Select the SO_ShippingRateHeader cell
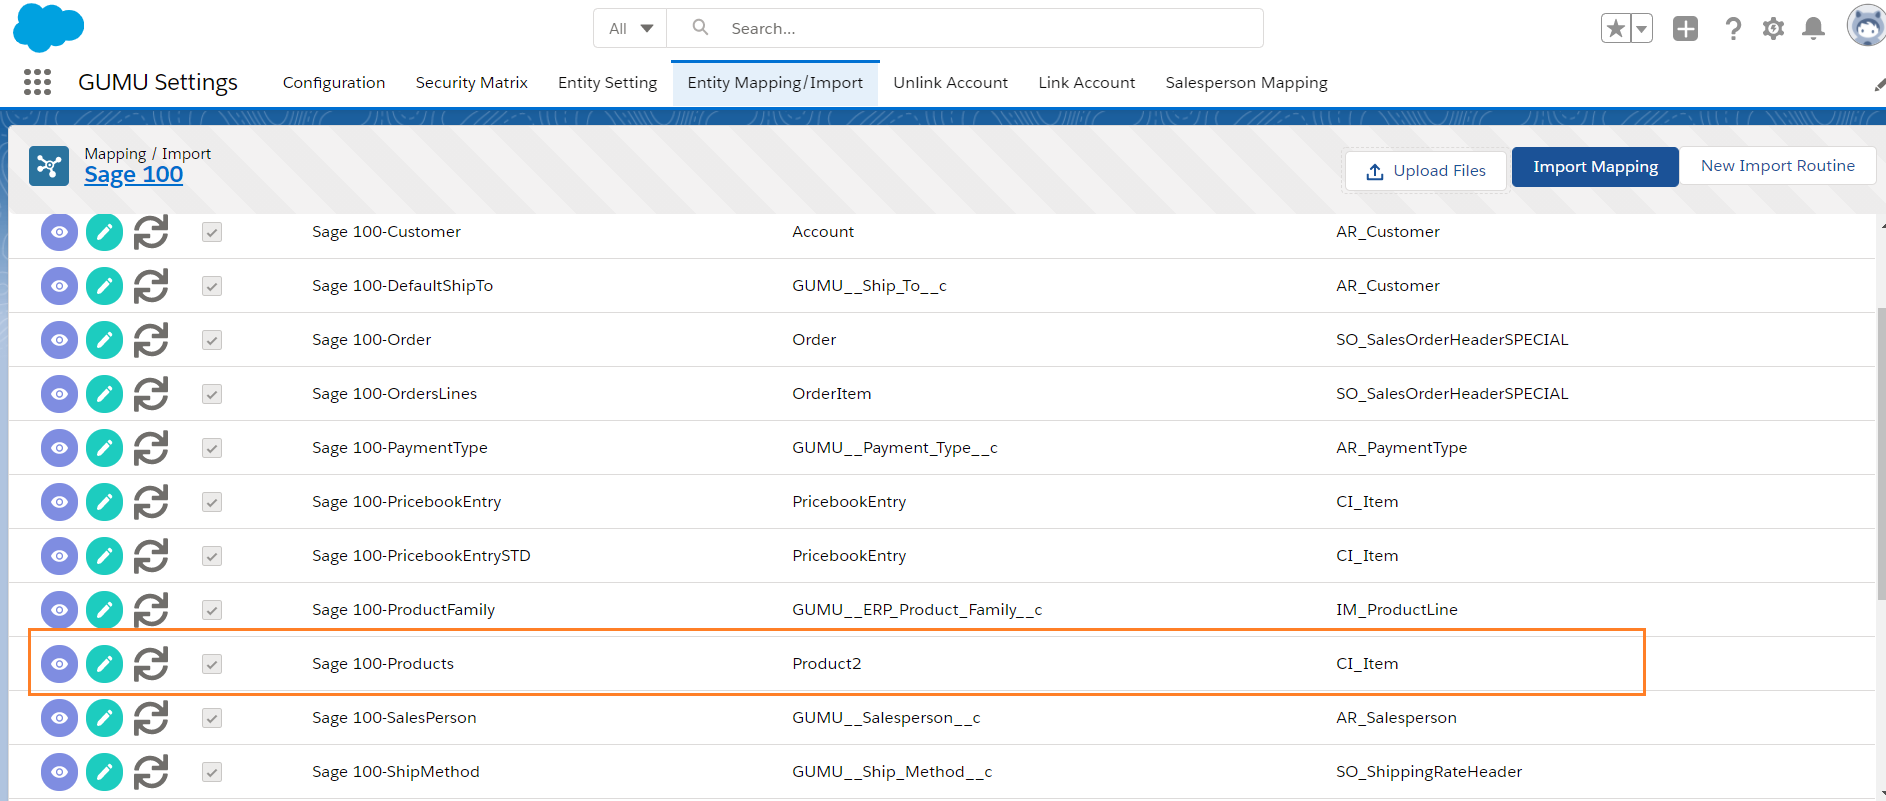Screen dimensions: 1886x801 (1429, 772)
